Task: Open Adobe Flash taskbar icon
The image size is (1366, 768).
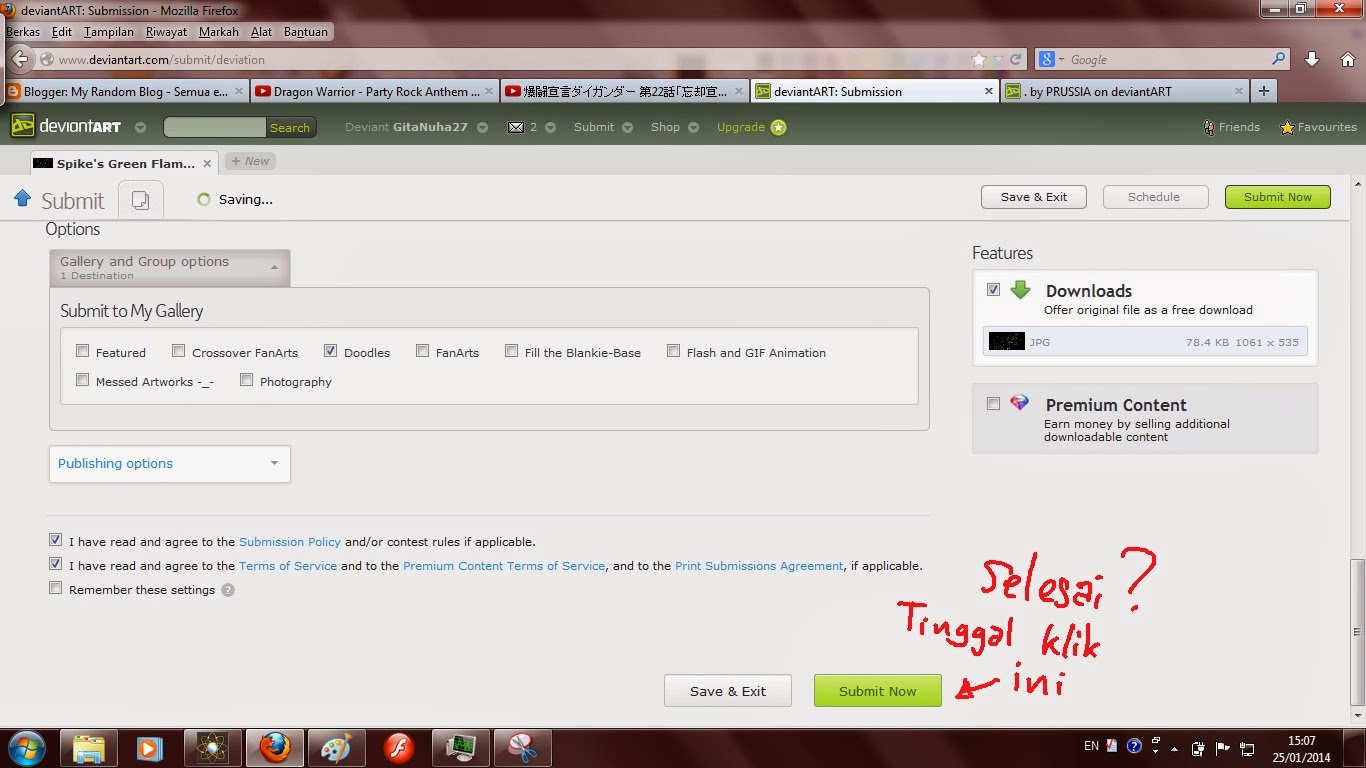Action: (x=399, y=747)
